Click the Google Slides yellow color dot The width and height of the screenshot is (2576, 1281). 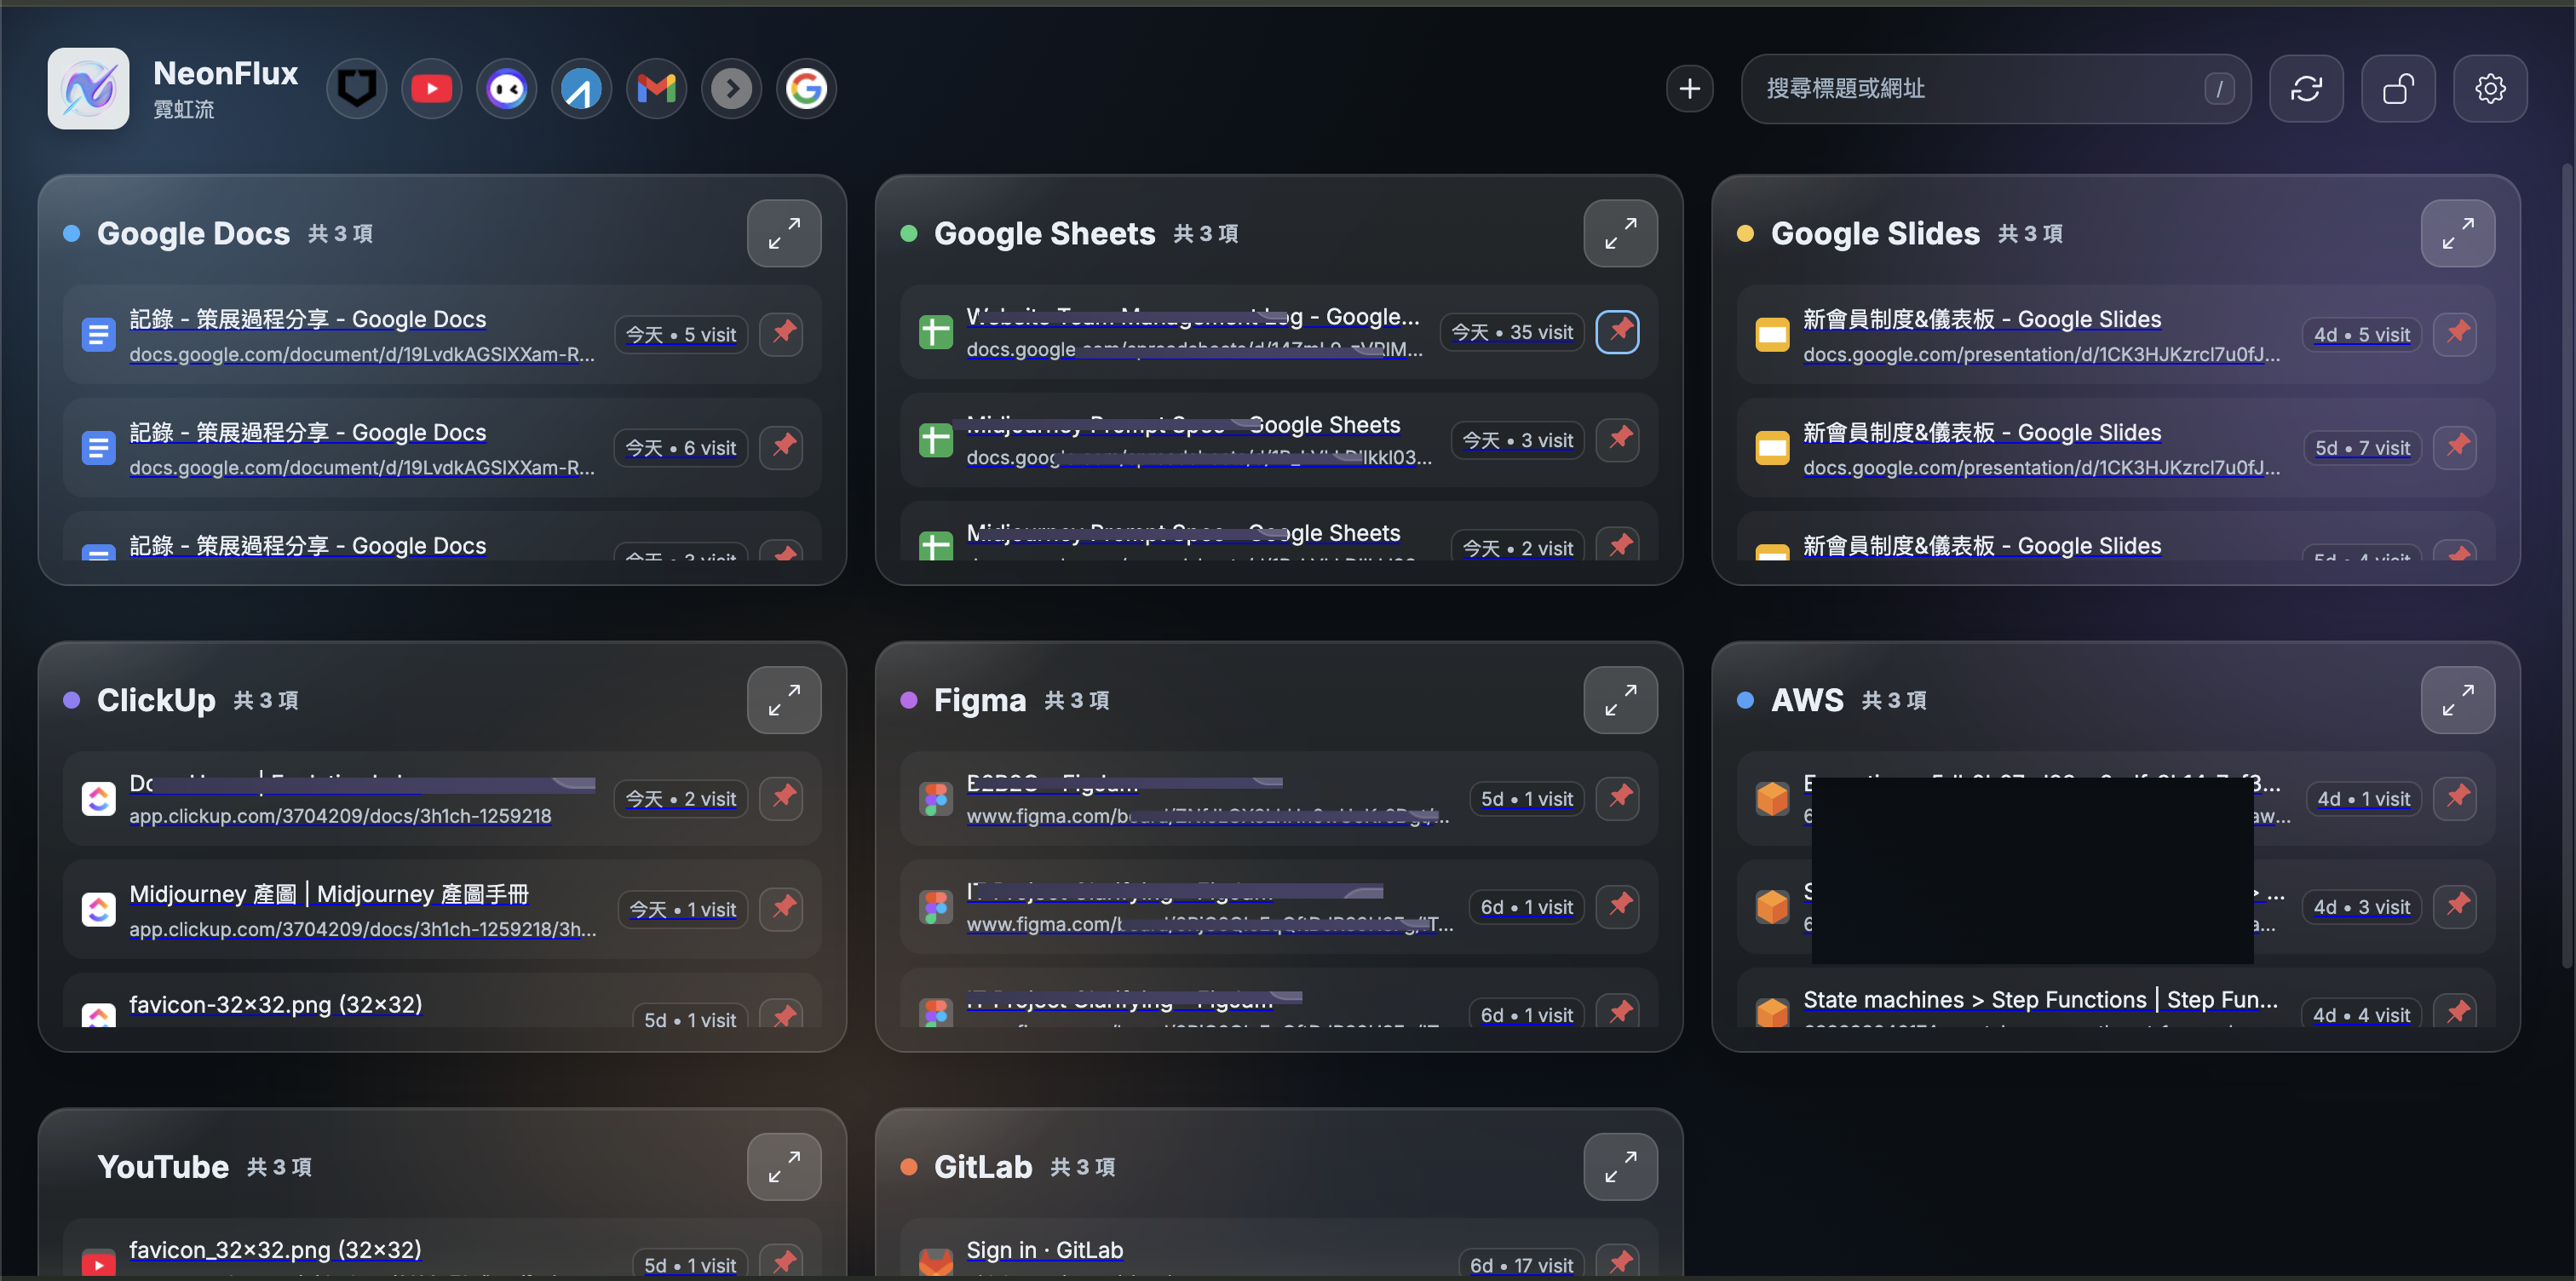pyautogui.click(x=1745, y=234)
